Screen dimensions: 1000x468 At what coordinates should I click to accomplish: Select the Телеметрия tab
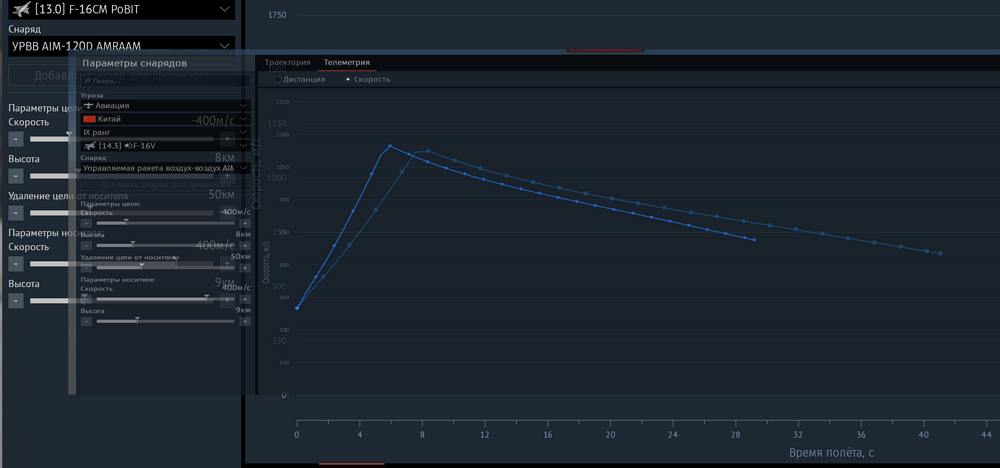[346, 62]
